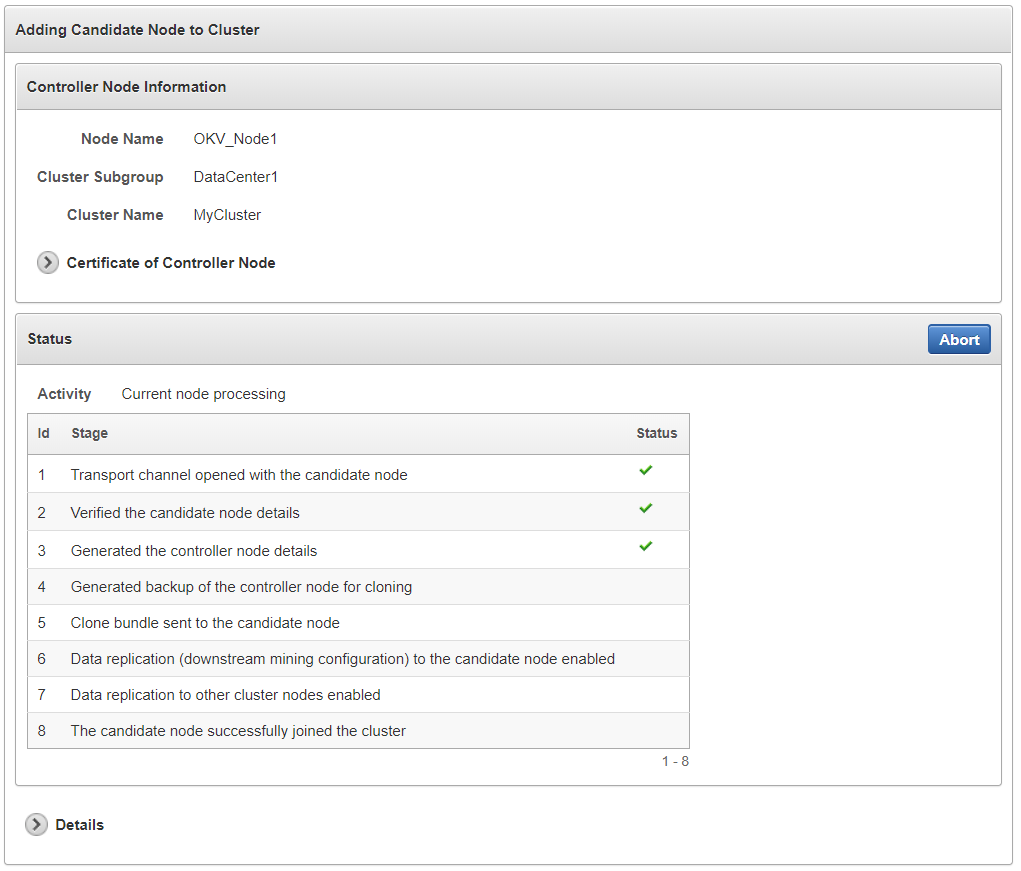
Task: Click the Current node processing activity text
Action: tap(203, 394)
